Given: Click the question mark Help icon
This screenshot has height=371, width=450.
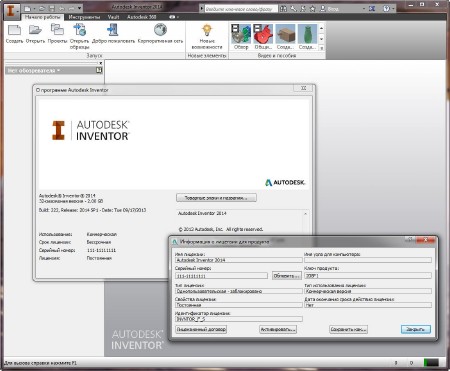Looking at the screenshot, I should coord(386,9).
